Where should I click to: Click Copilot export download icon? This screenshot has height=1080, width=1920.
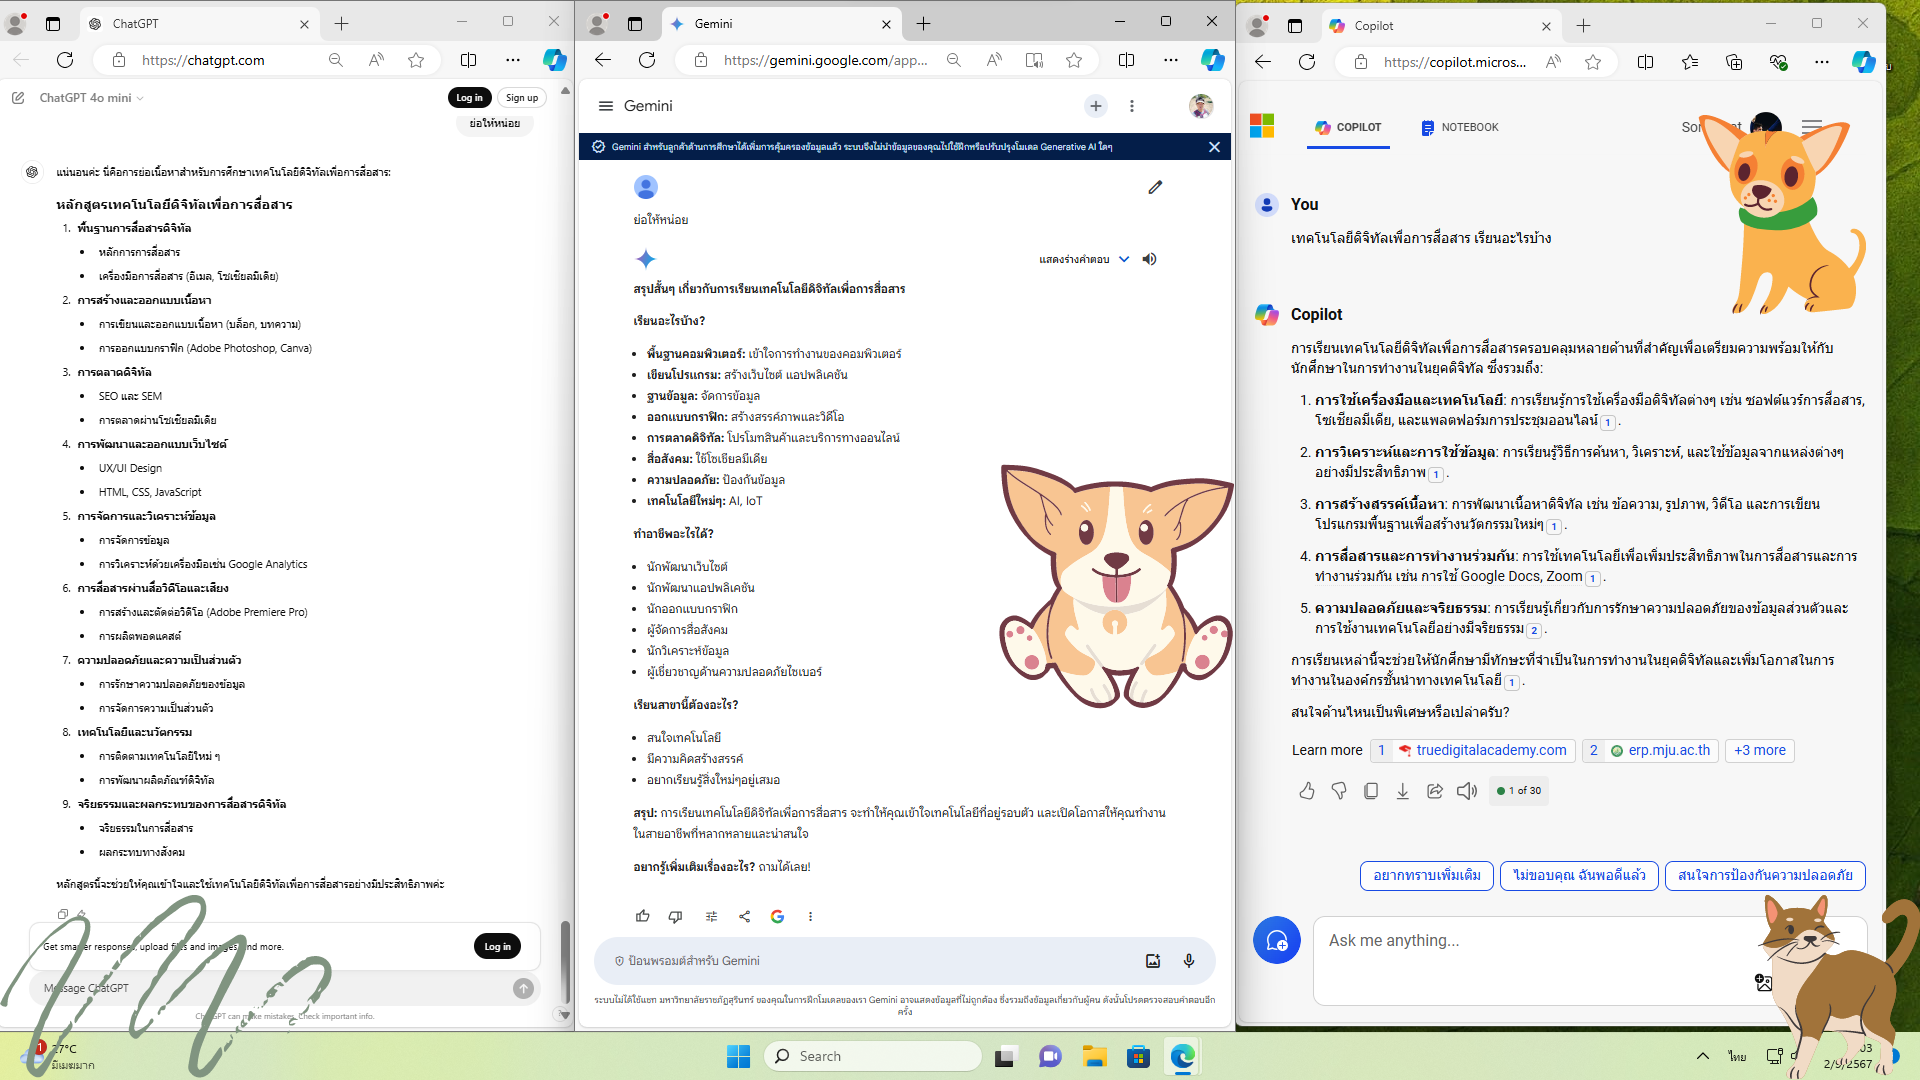(x=1403, y=791)
